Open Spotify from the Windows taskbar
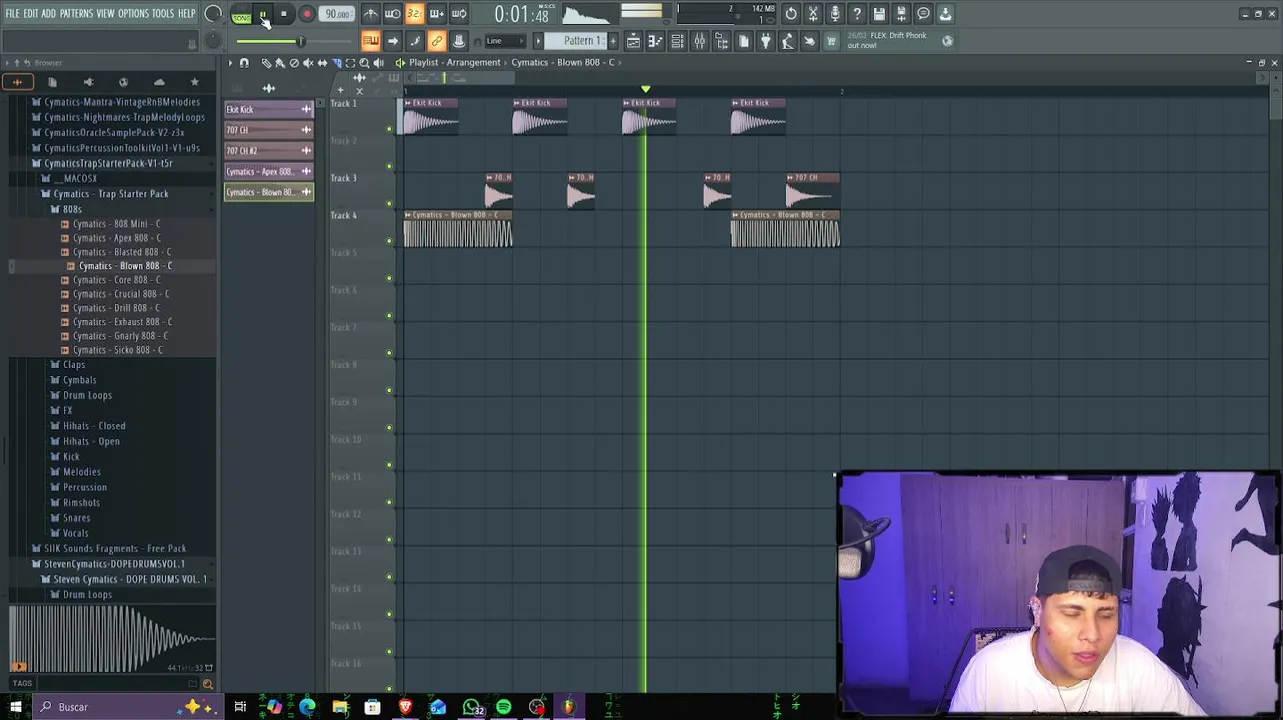This screenshot has width=1283, height=720. pos(503,707)
